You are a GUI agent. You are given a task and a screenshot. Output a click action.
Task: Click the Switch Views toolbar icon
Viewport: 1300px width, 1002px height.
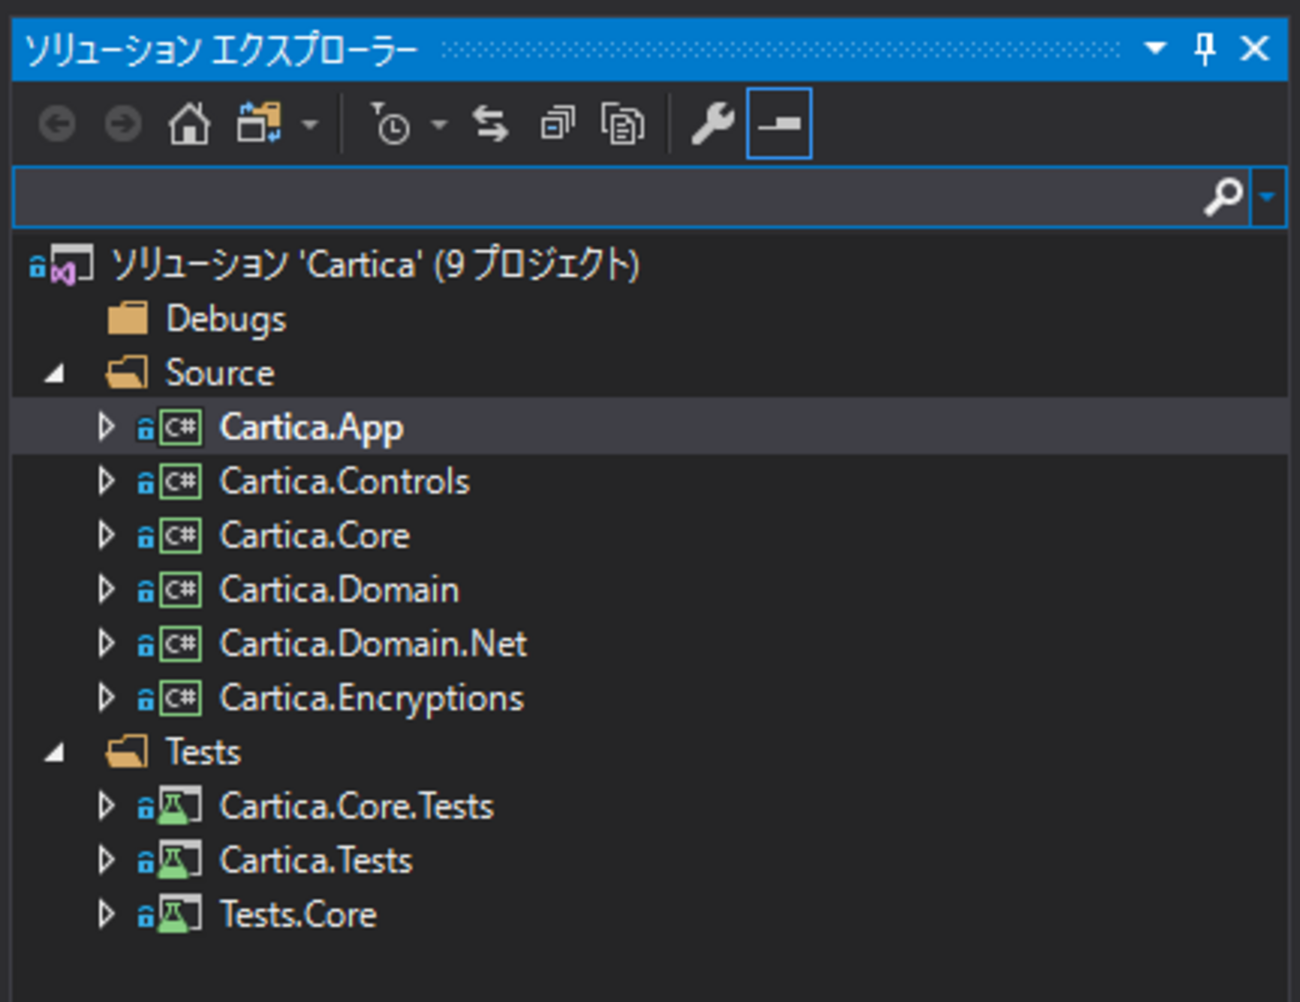(x=259, y=125)
